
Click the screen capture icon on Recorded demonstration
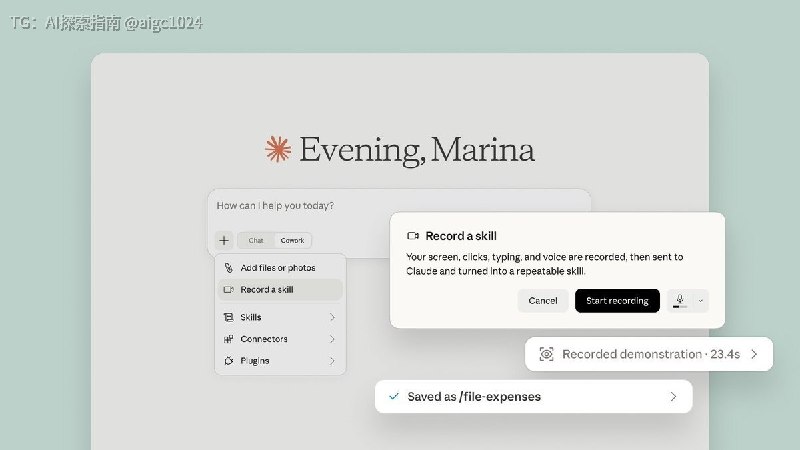546,354
